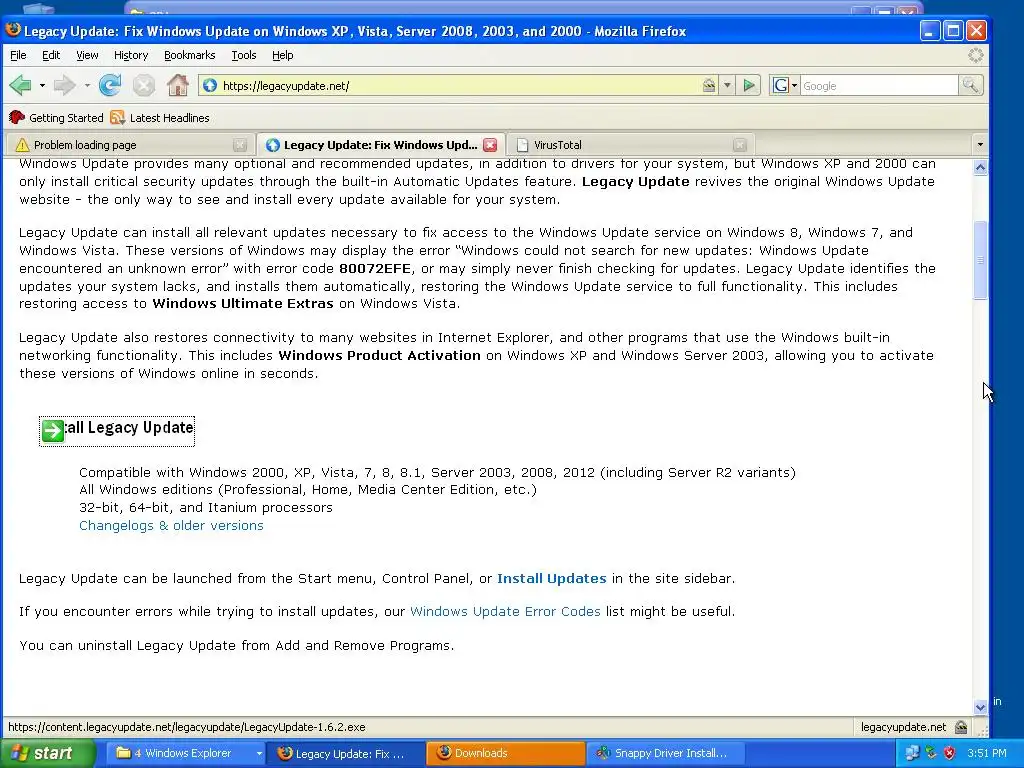Click the taskbar clock 3:51 PM
The height and width of the screenshot is (768, 1024).
point(987,753)
